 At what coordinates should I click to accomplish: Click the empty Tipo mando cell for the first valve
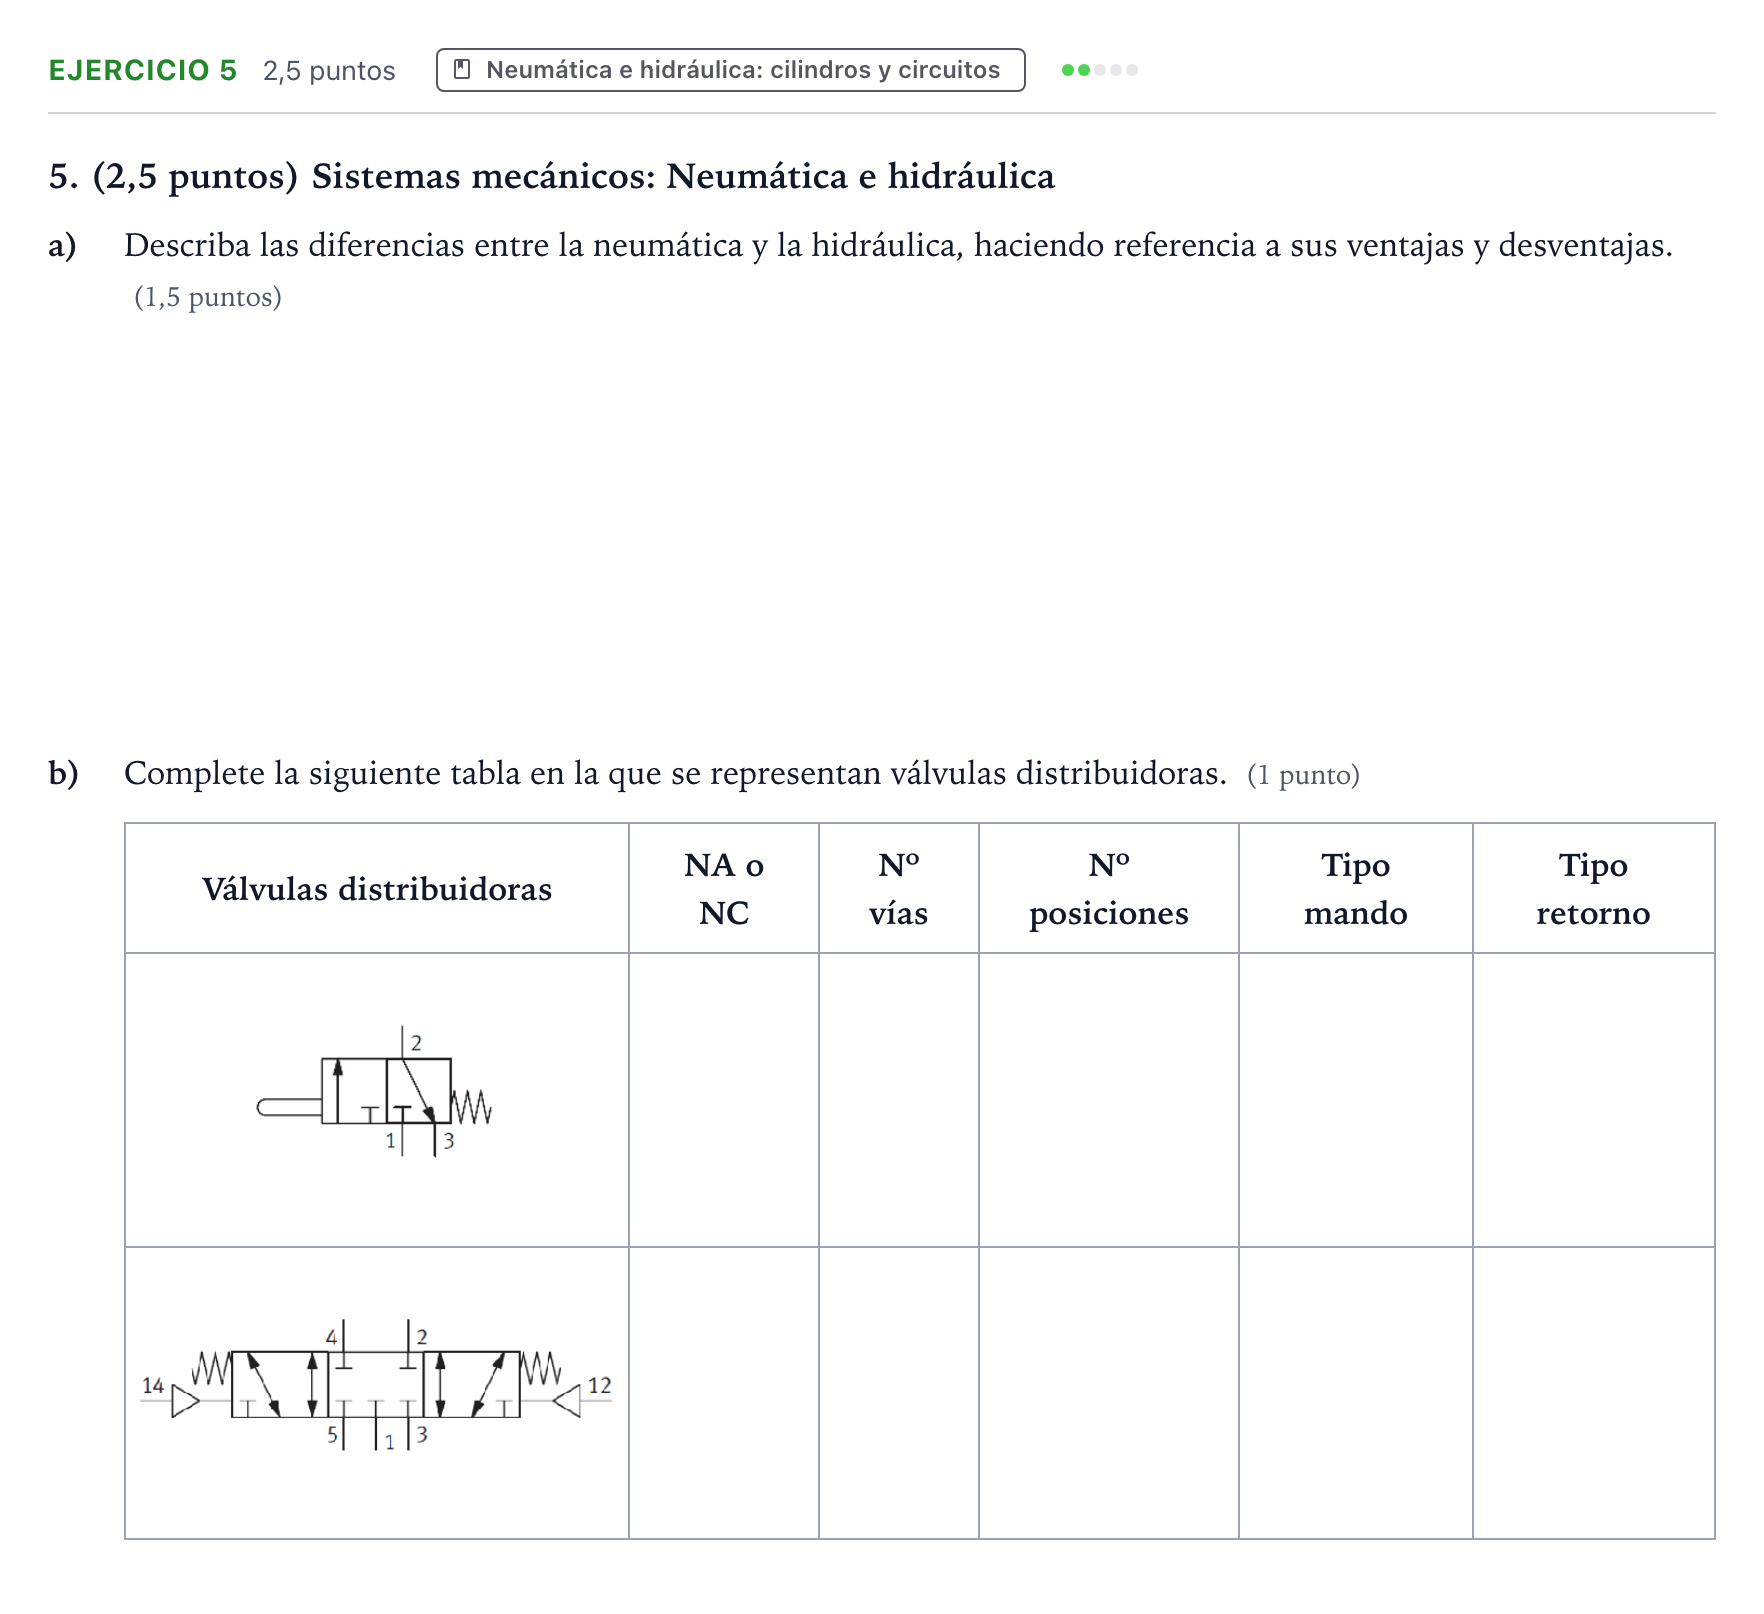[1356, 1100]
